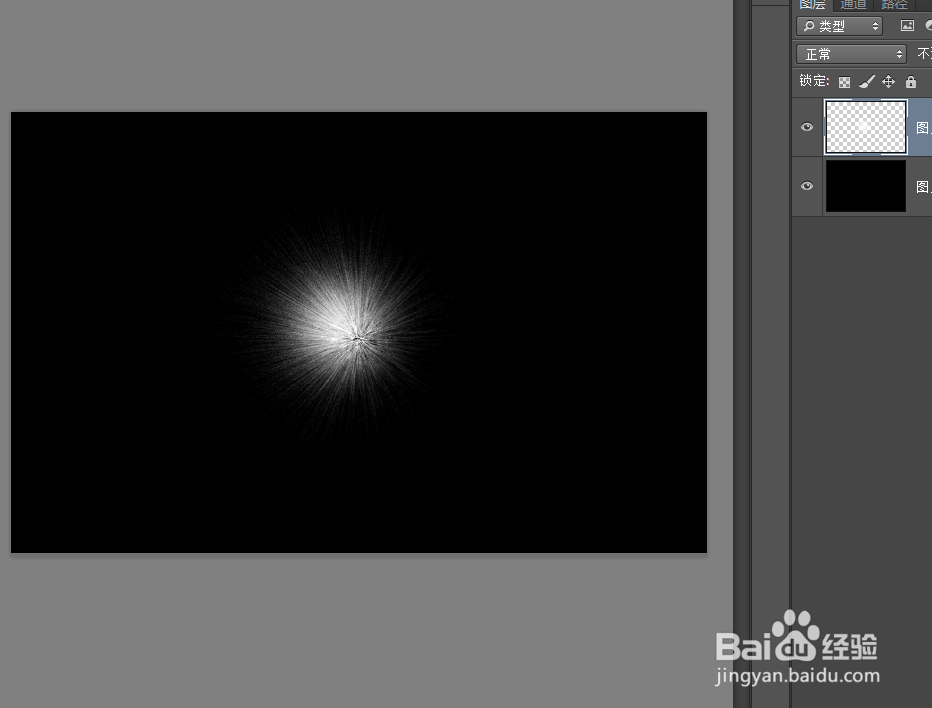The width and height of the screenshot is (932, 708).
Task: Select the transparent starburst layer thumbnail
Action: 866,127
